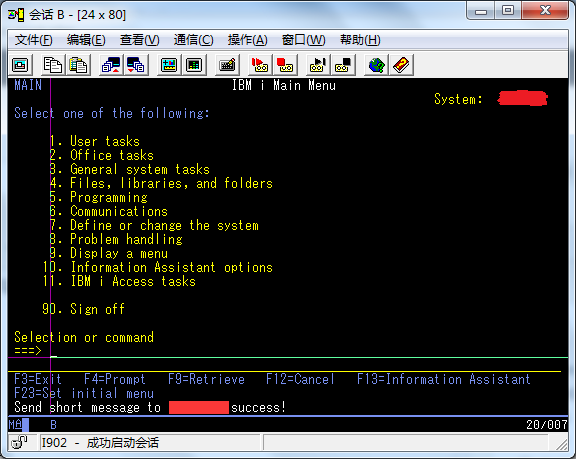Select '6. Communications' menu option
The width and height of the screenshot is (576, 459).
(x=108, y=211)
